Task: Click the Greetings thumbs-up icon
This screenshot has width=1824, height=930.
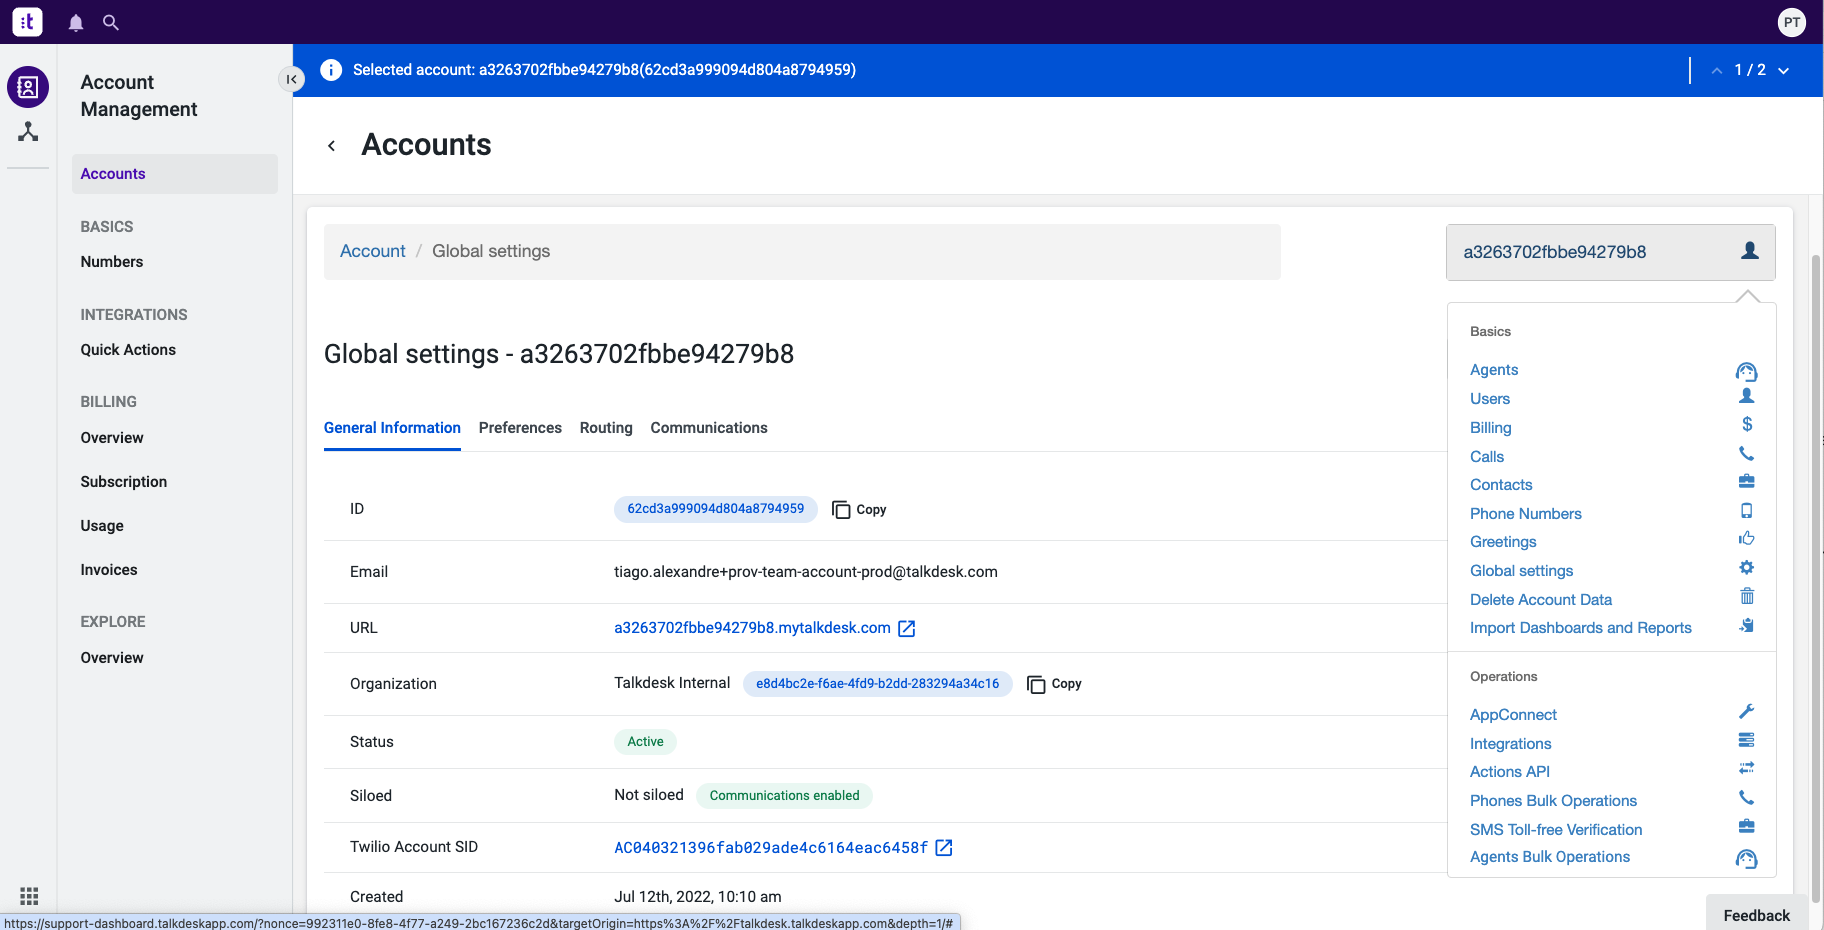Action: point(1747,539)
